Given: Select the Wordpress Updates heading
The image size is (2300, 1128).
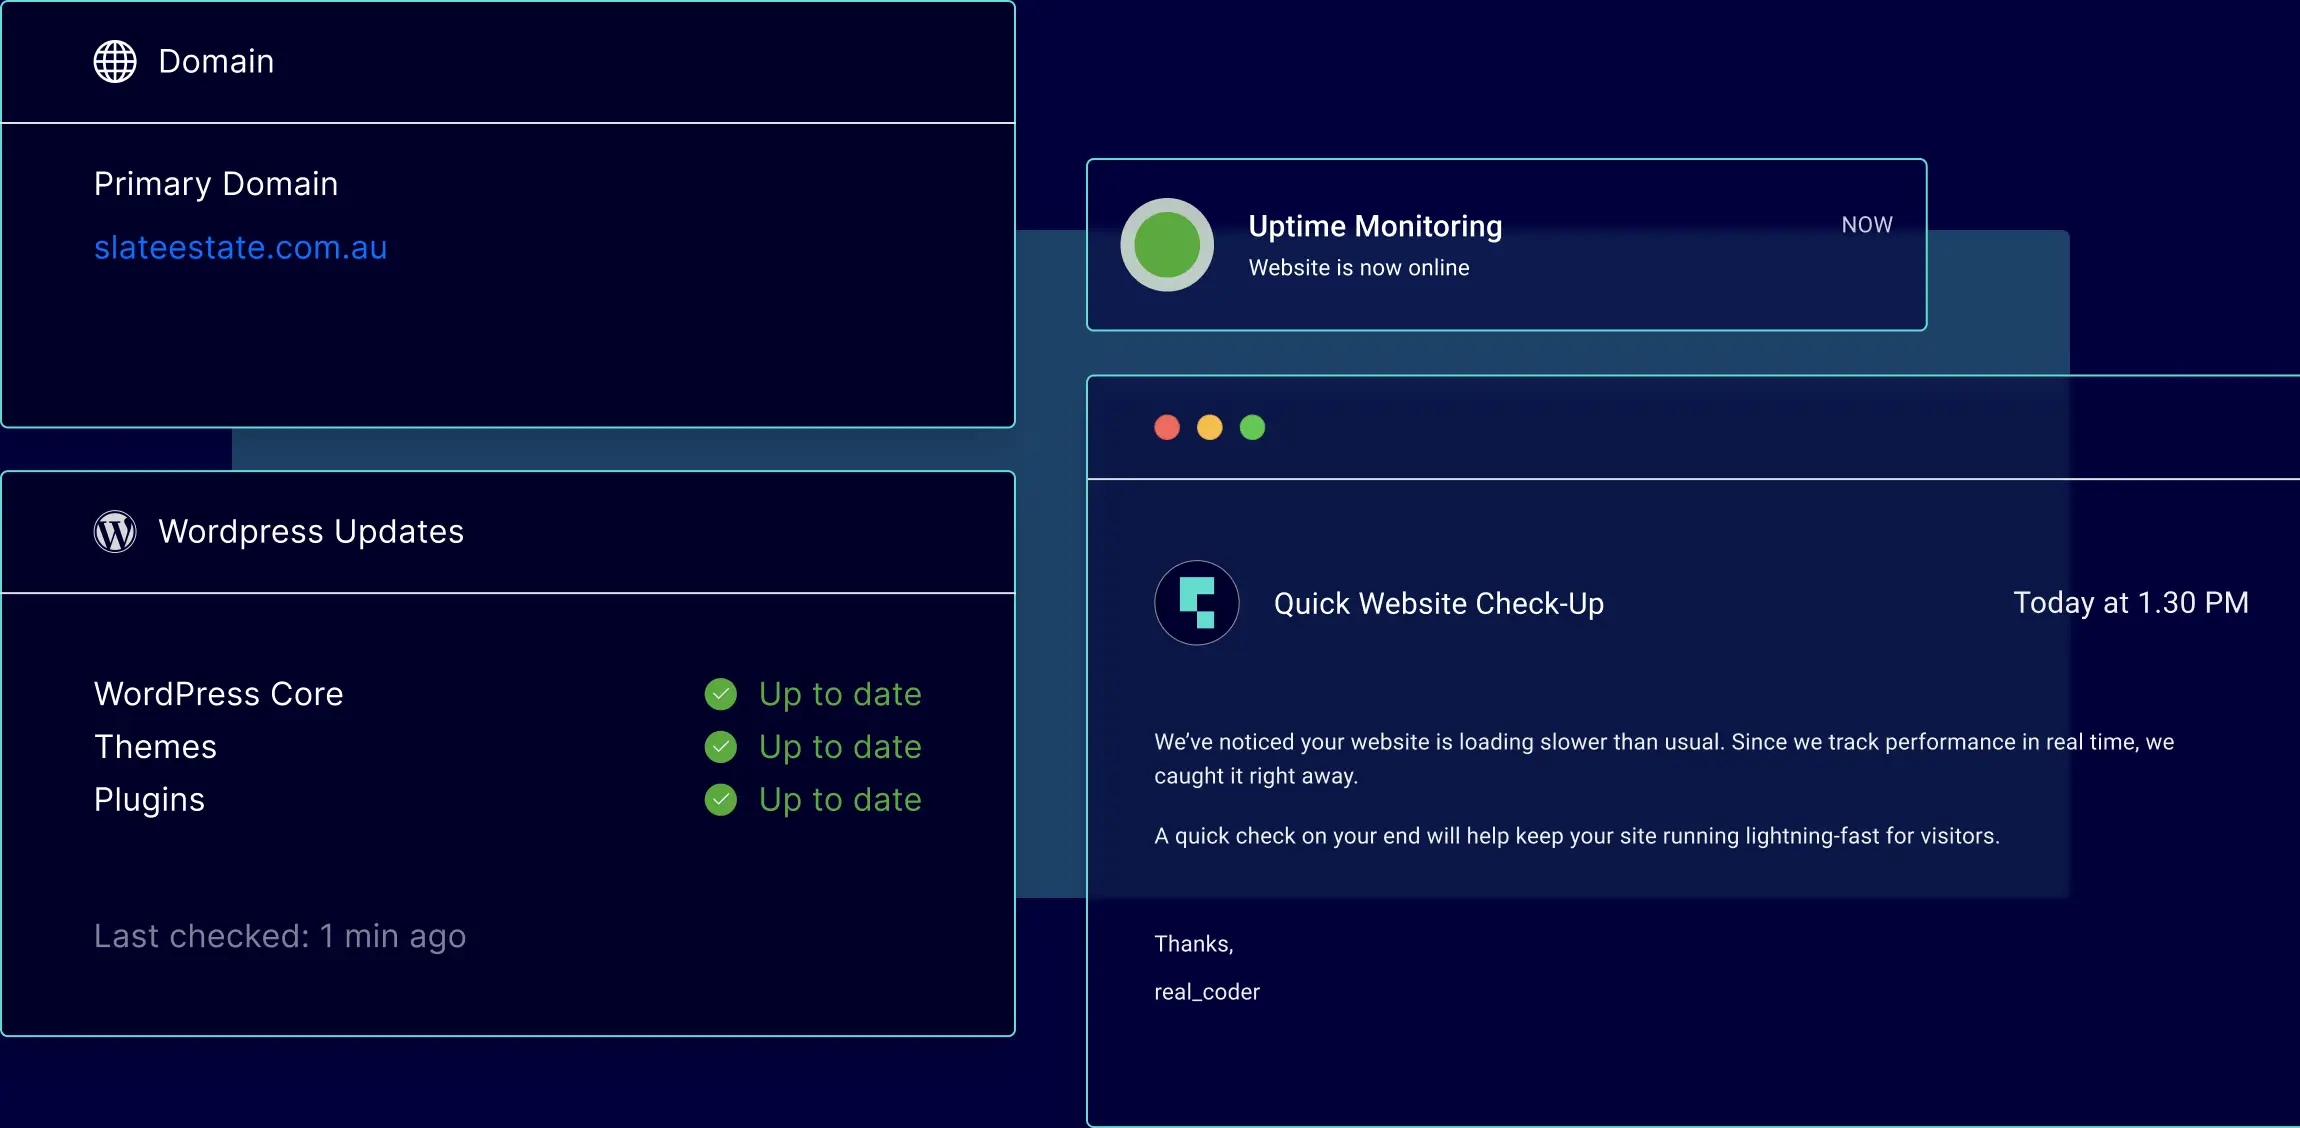Looking at the screenshot, I should point(311,532).
